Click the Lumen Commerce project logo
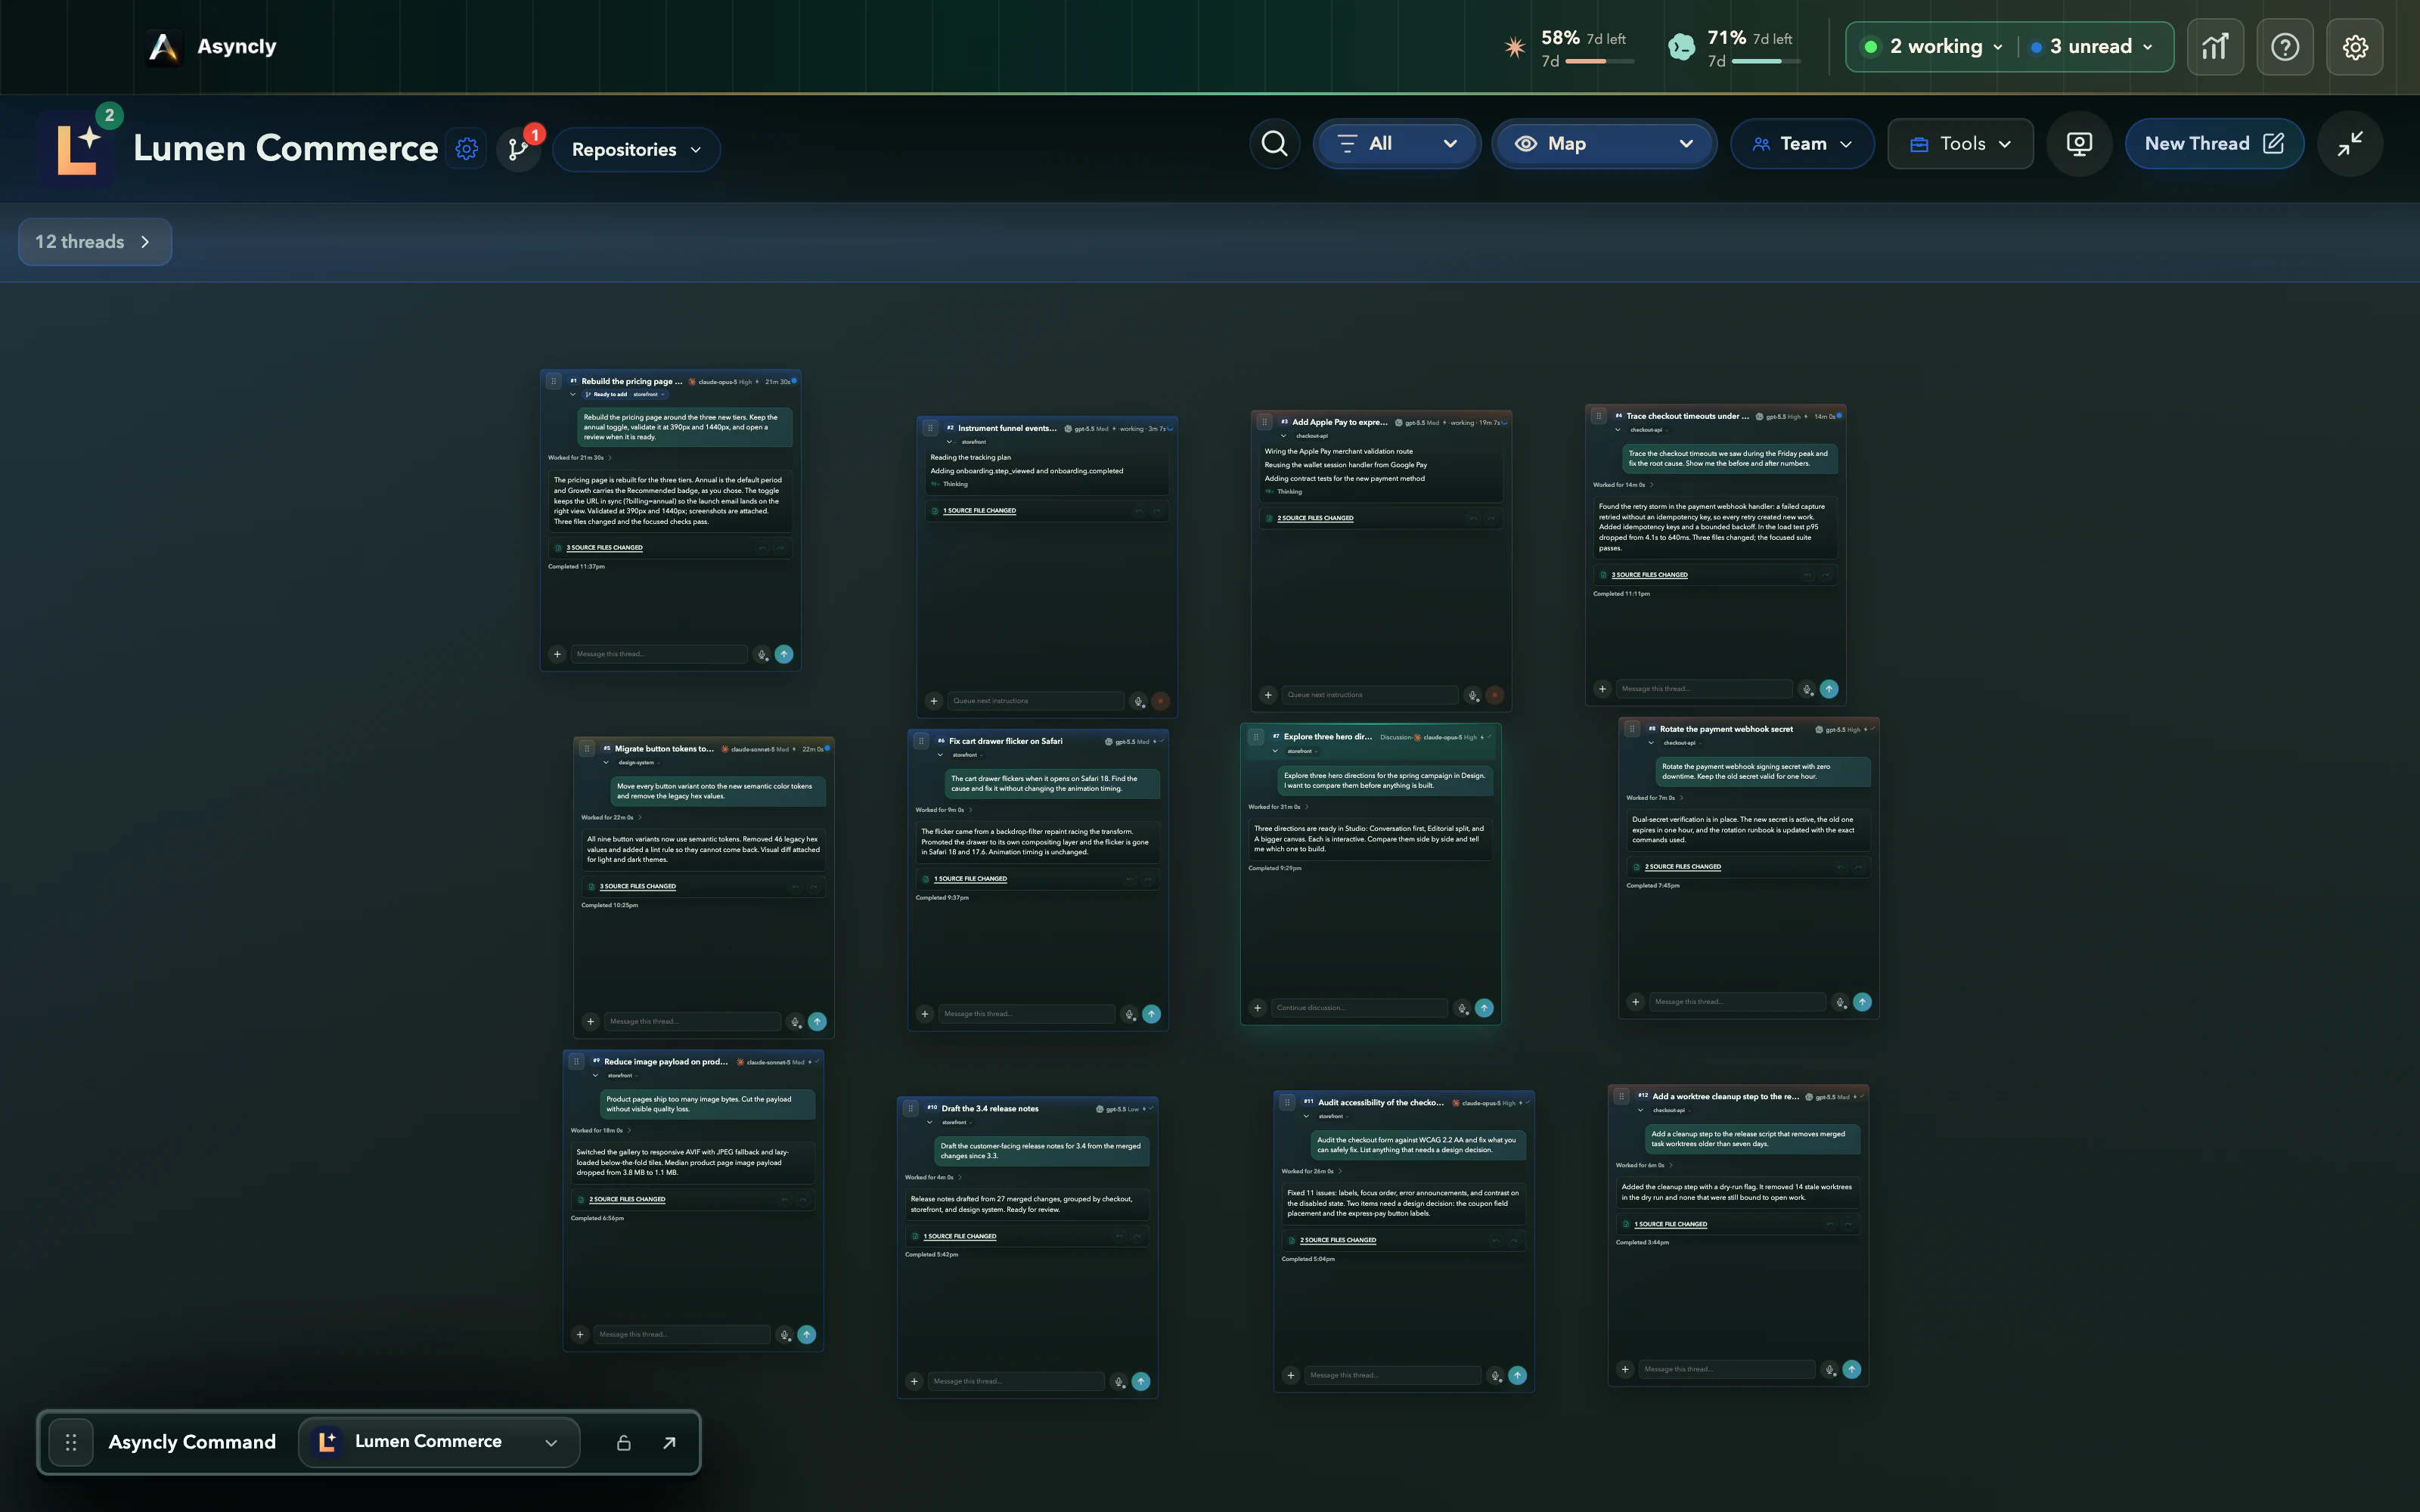Screen dimensions: 2420x1512 (x=77, y=149)
